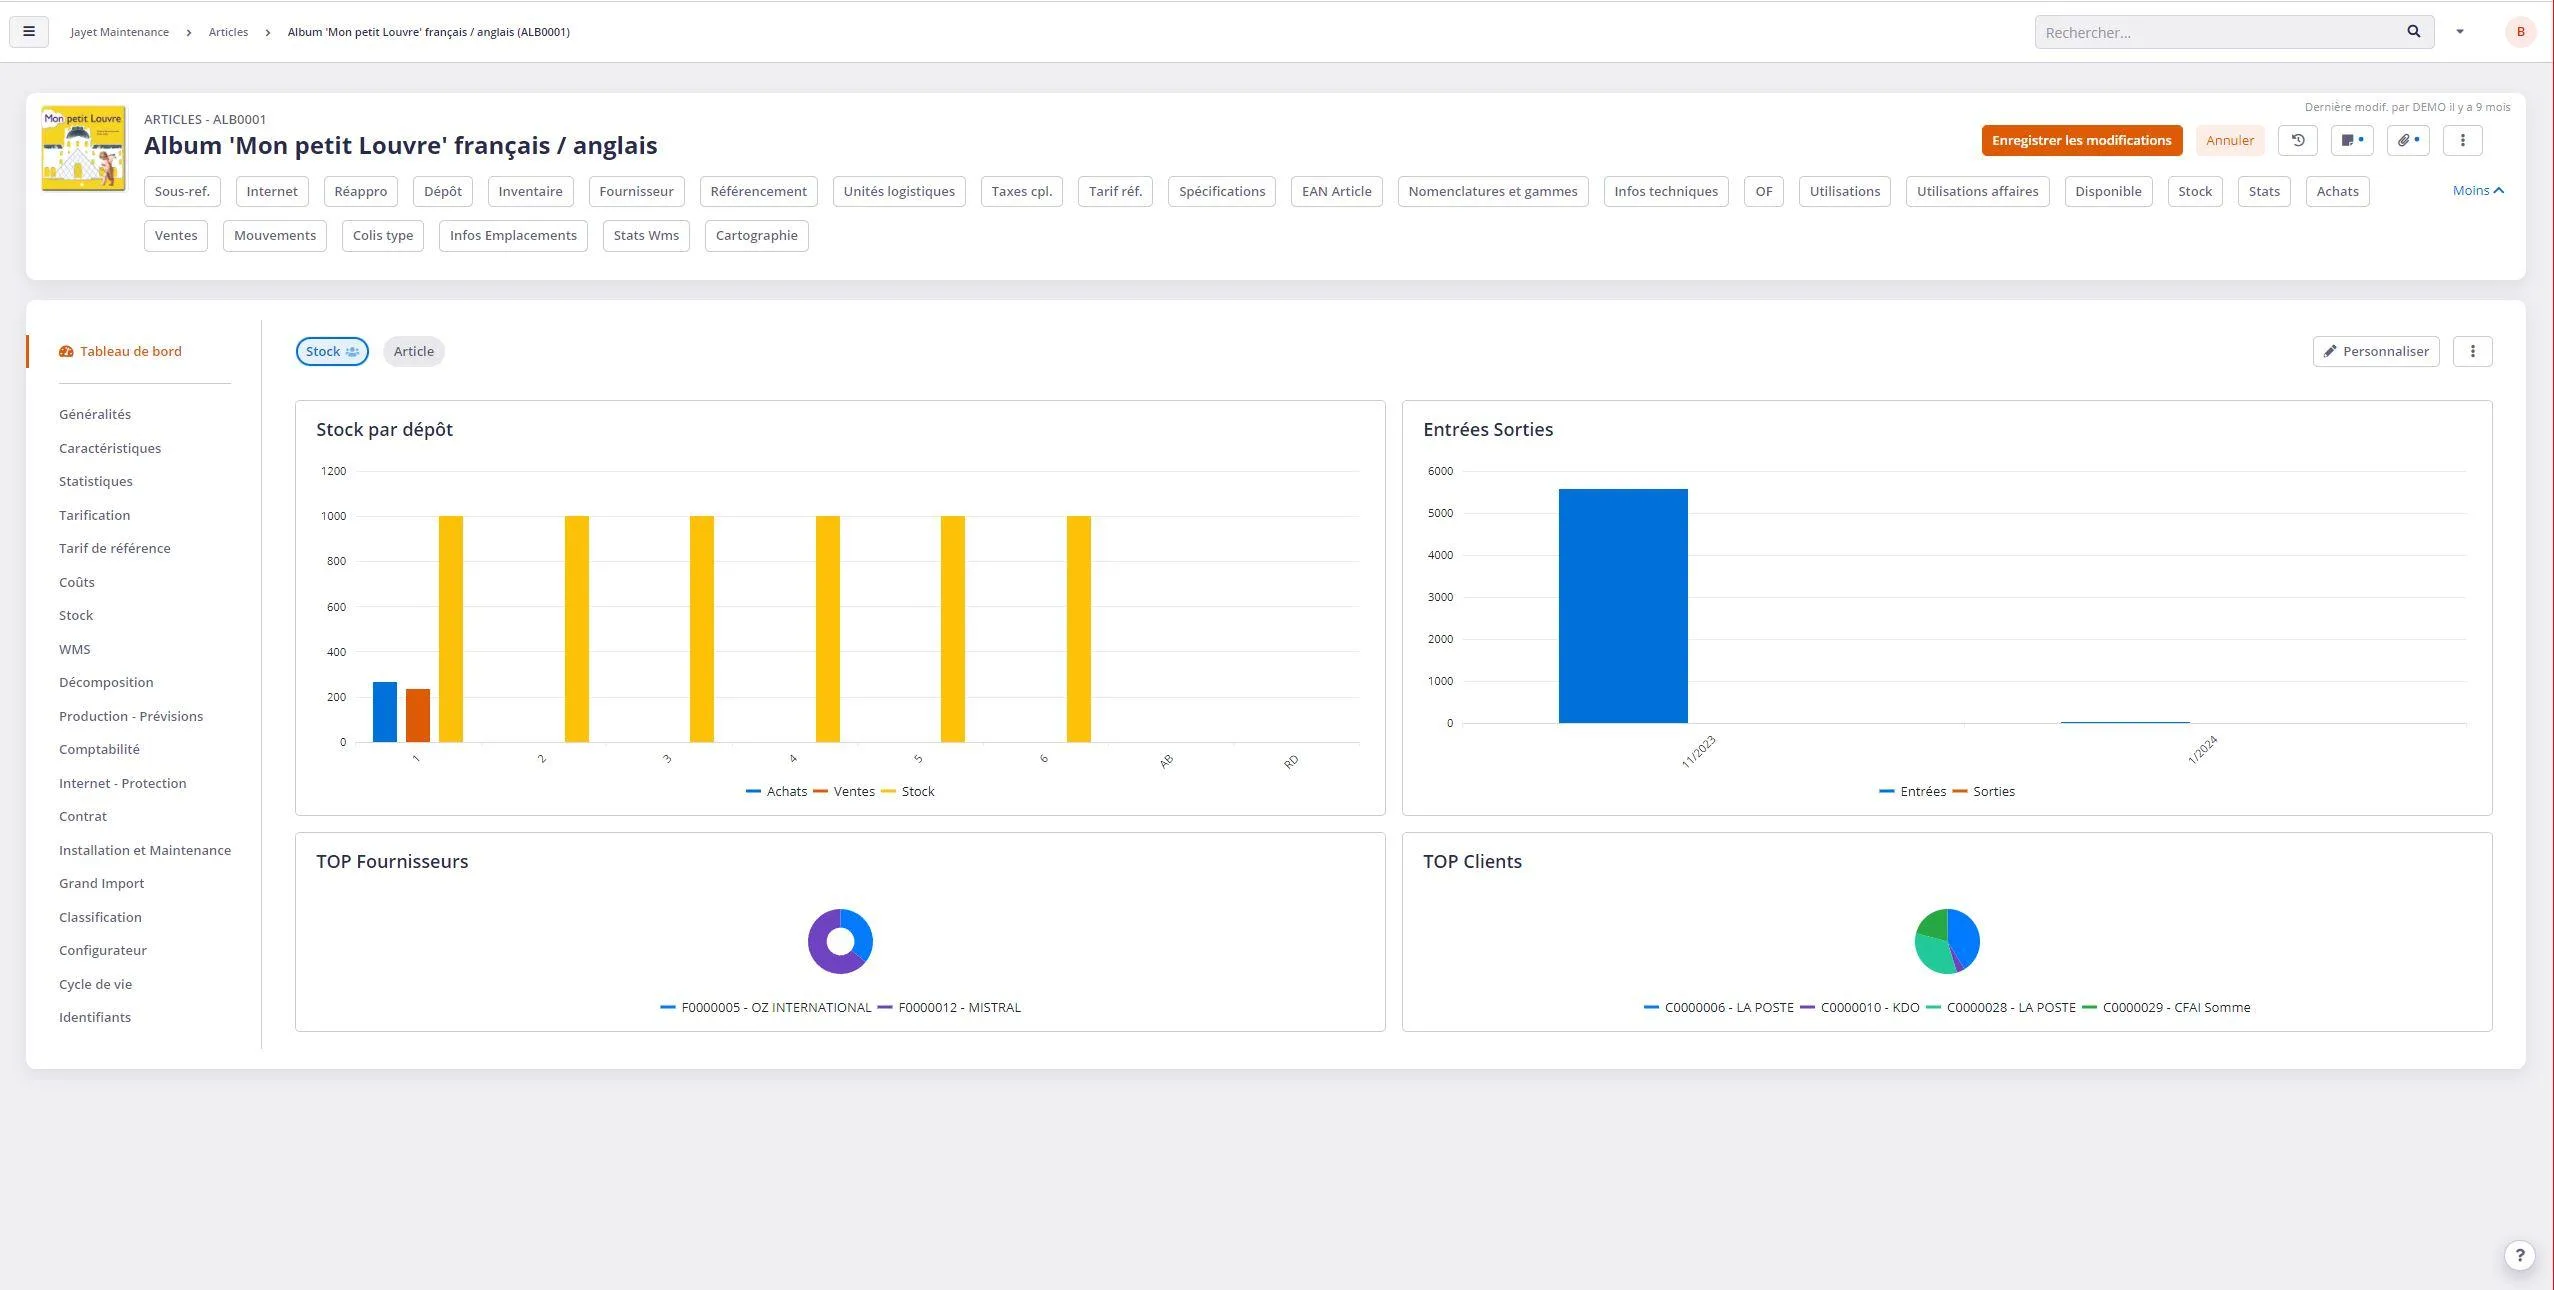This screenshot has height=1290, width=2554.
Task: Toggle C0000010 - KDO legend entry
Action: coord(1860,1007)
